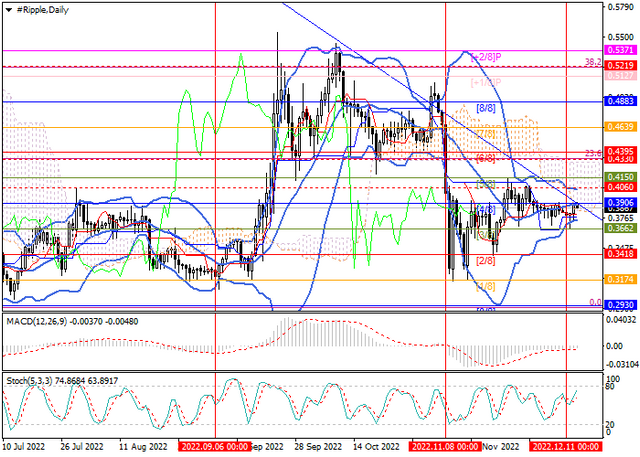Select the 0.4150 green price label

click(620, 177)
